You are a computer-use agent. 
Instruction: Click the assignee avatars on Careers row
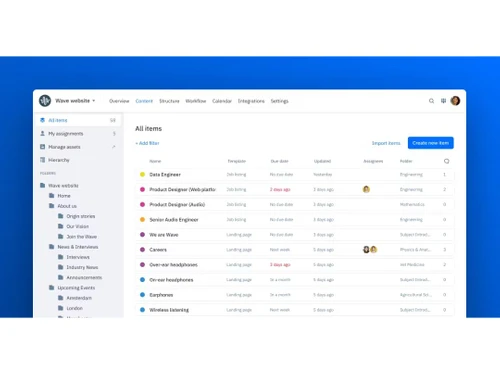coord(370,249)
